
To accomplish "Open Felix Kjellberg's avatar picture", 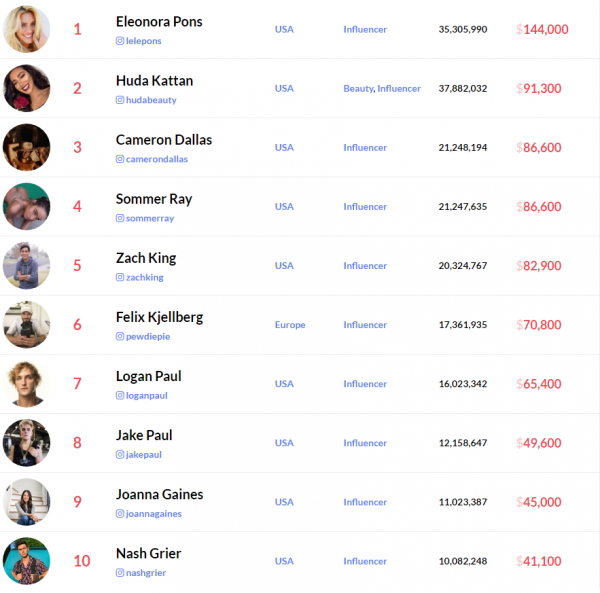I will click(x=27, y=324).
